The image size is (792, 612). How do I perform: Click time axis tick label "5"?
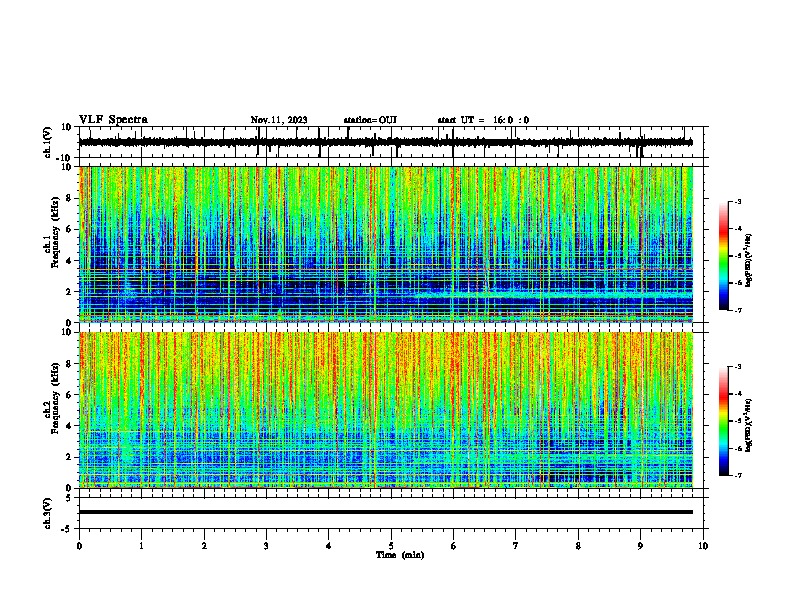(x=391, y=546)
